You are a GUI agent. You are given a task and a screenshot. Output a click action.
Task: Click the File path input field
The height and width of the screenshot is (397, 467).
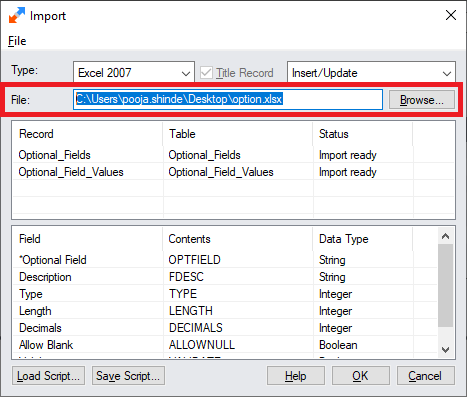(x=228, y=99)
